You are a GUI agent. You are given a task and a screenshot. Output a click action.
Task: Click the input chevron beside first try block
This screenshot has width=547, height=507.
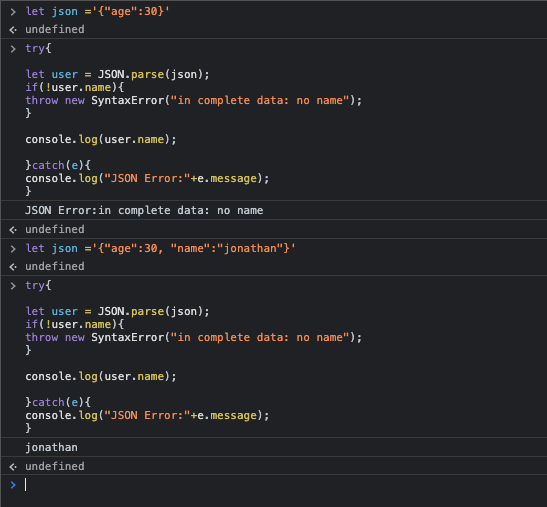point(13,49)
